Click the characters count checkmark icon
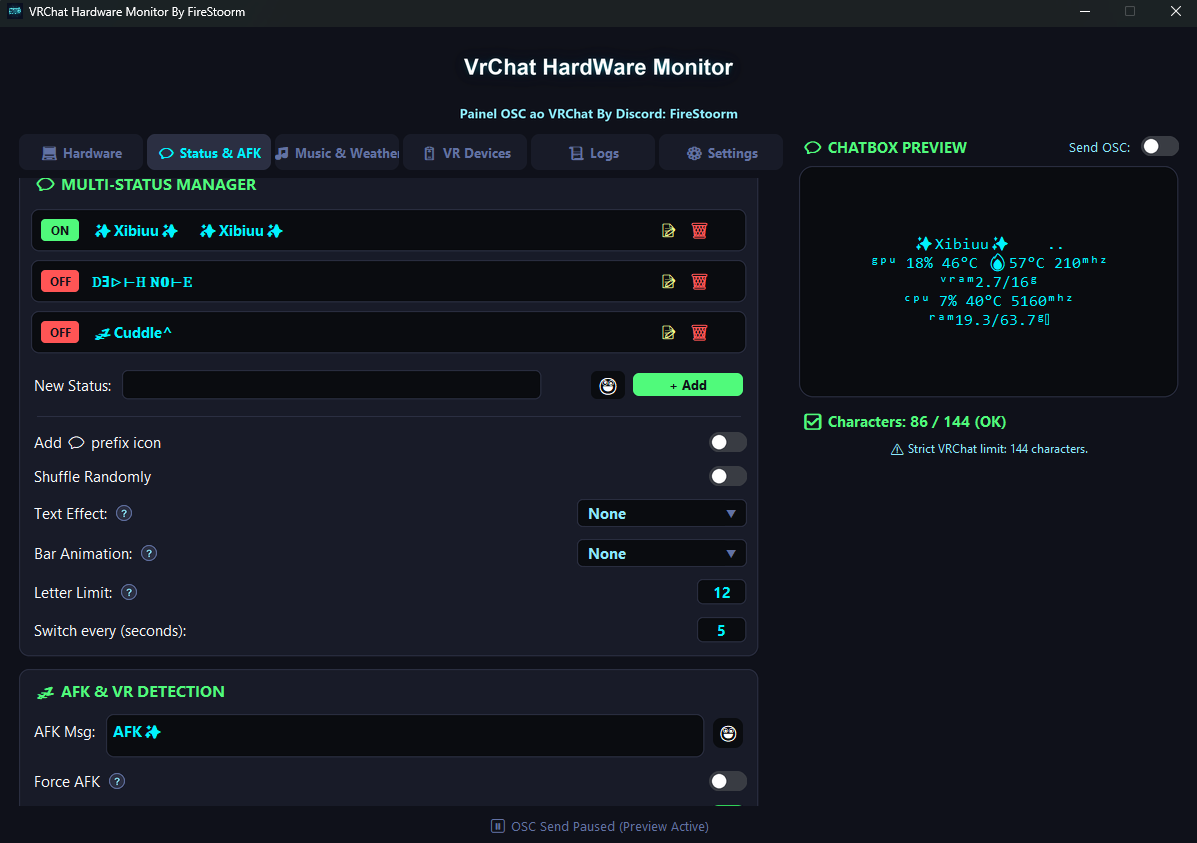The image size is (1197, 843). point(812,422)
